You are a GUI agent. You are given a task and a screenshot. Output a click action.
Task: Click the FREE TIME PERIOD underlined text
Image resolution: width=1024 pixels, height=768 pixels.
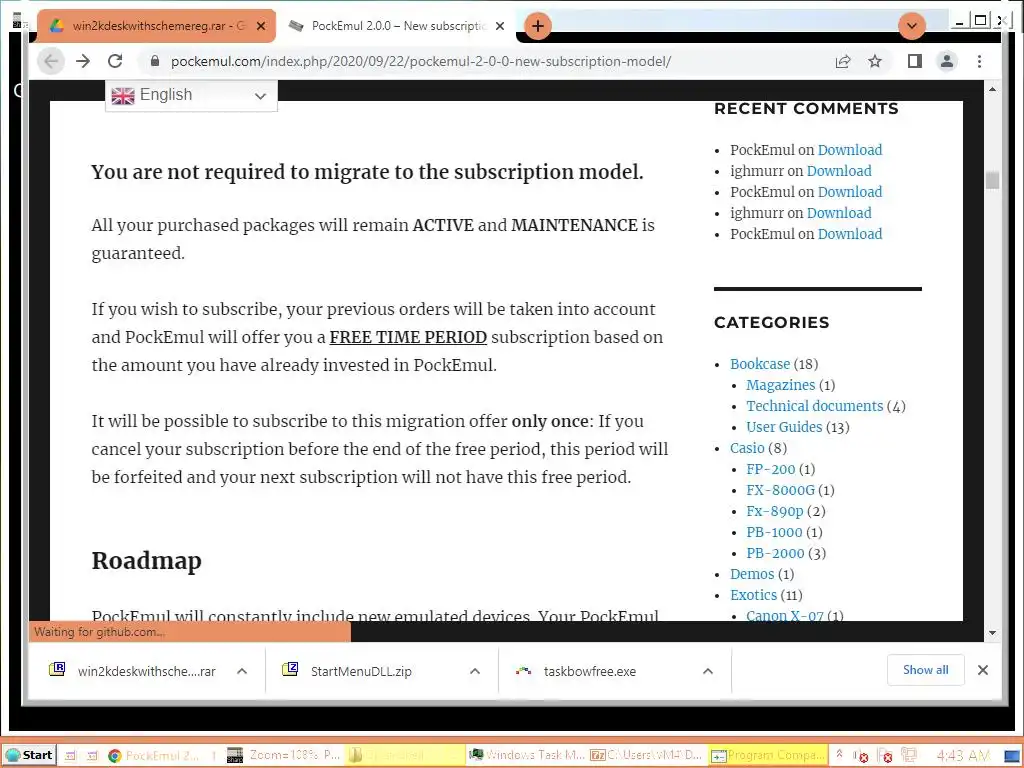[x=408, y=337]
